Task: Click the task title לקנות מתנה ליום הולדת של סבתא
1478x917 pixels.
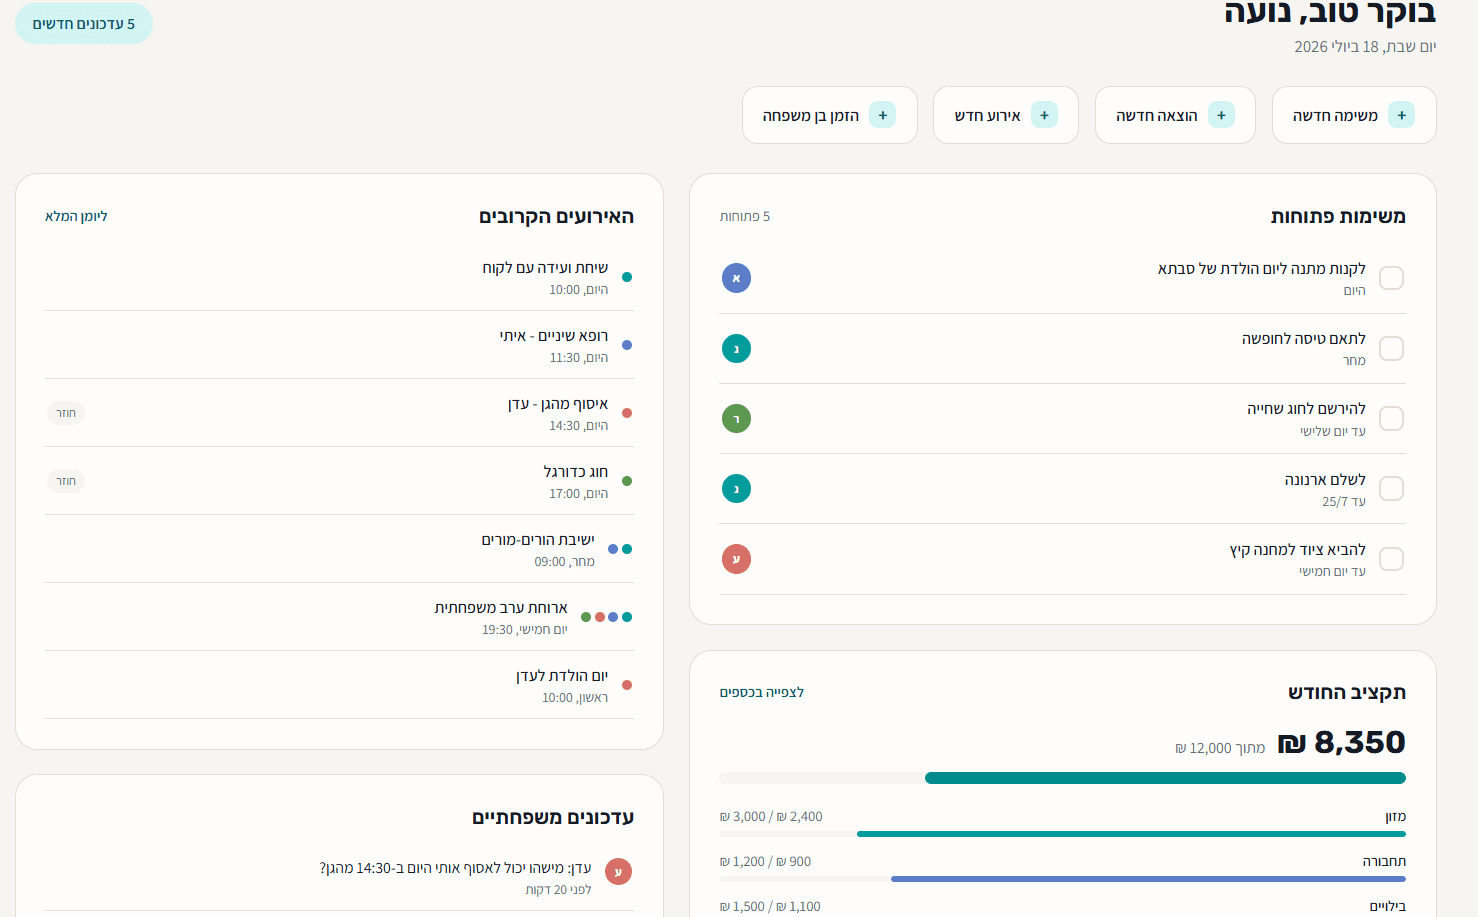Action: (x=1262, y=269)
